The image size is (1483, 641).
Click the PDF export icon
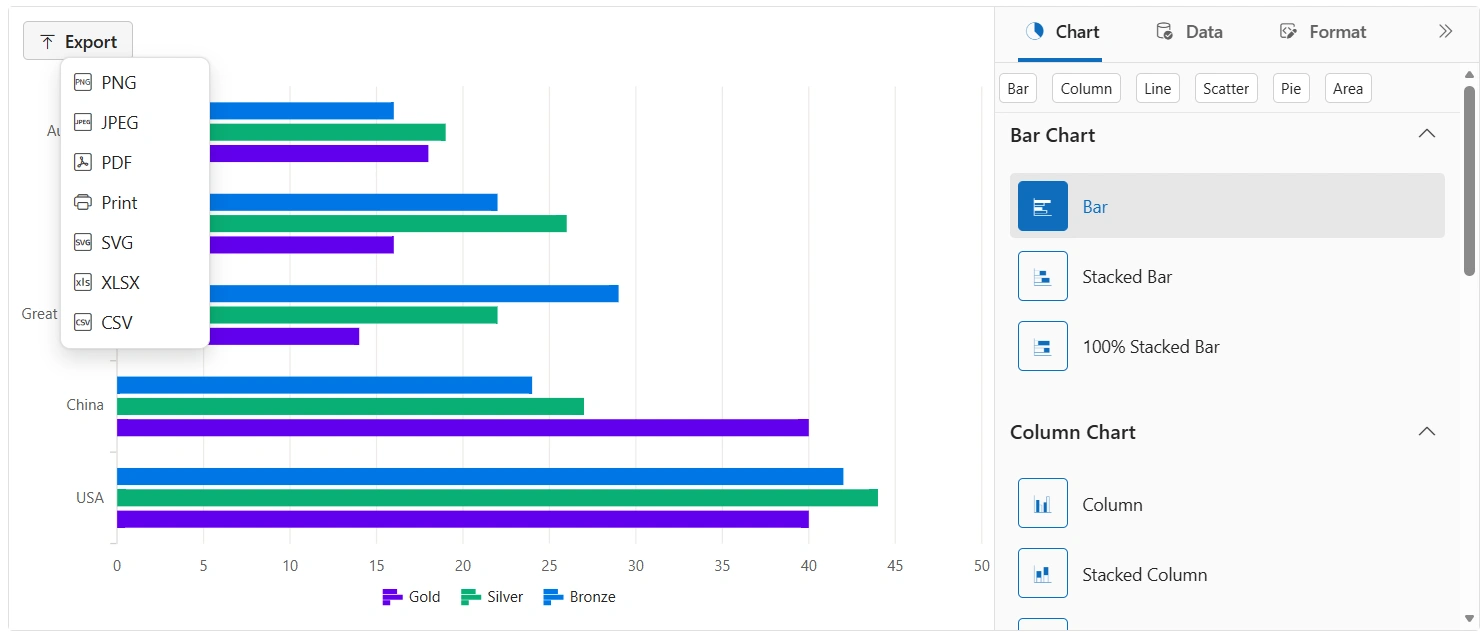(x=83, y=163)
